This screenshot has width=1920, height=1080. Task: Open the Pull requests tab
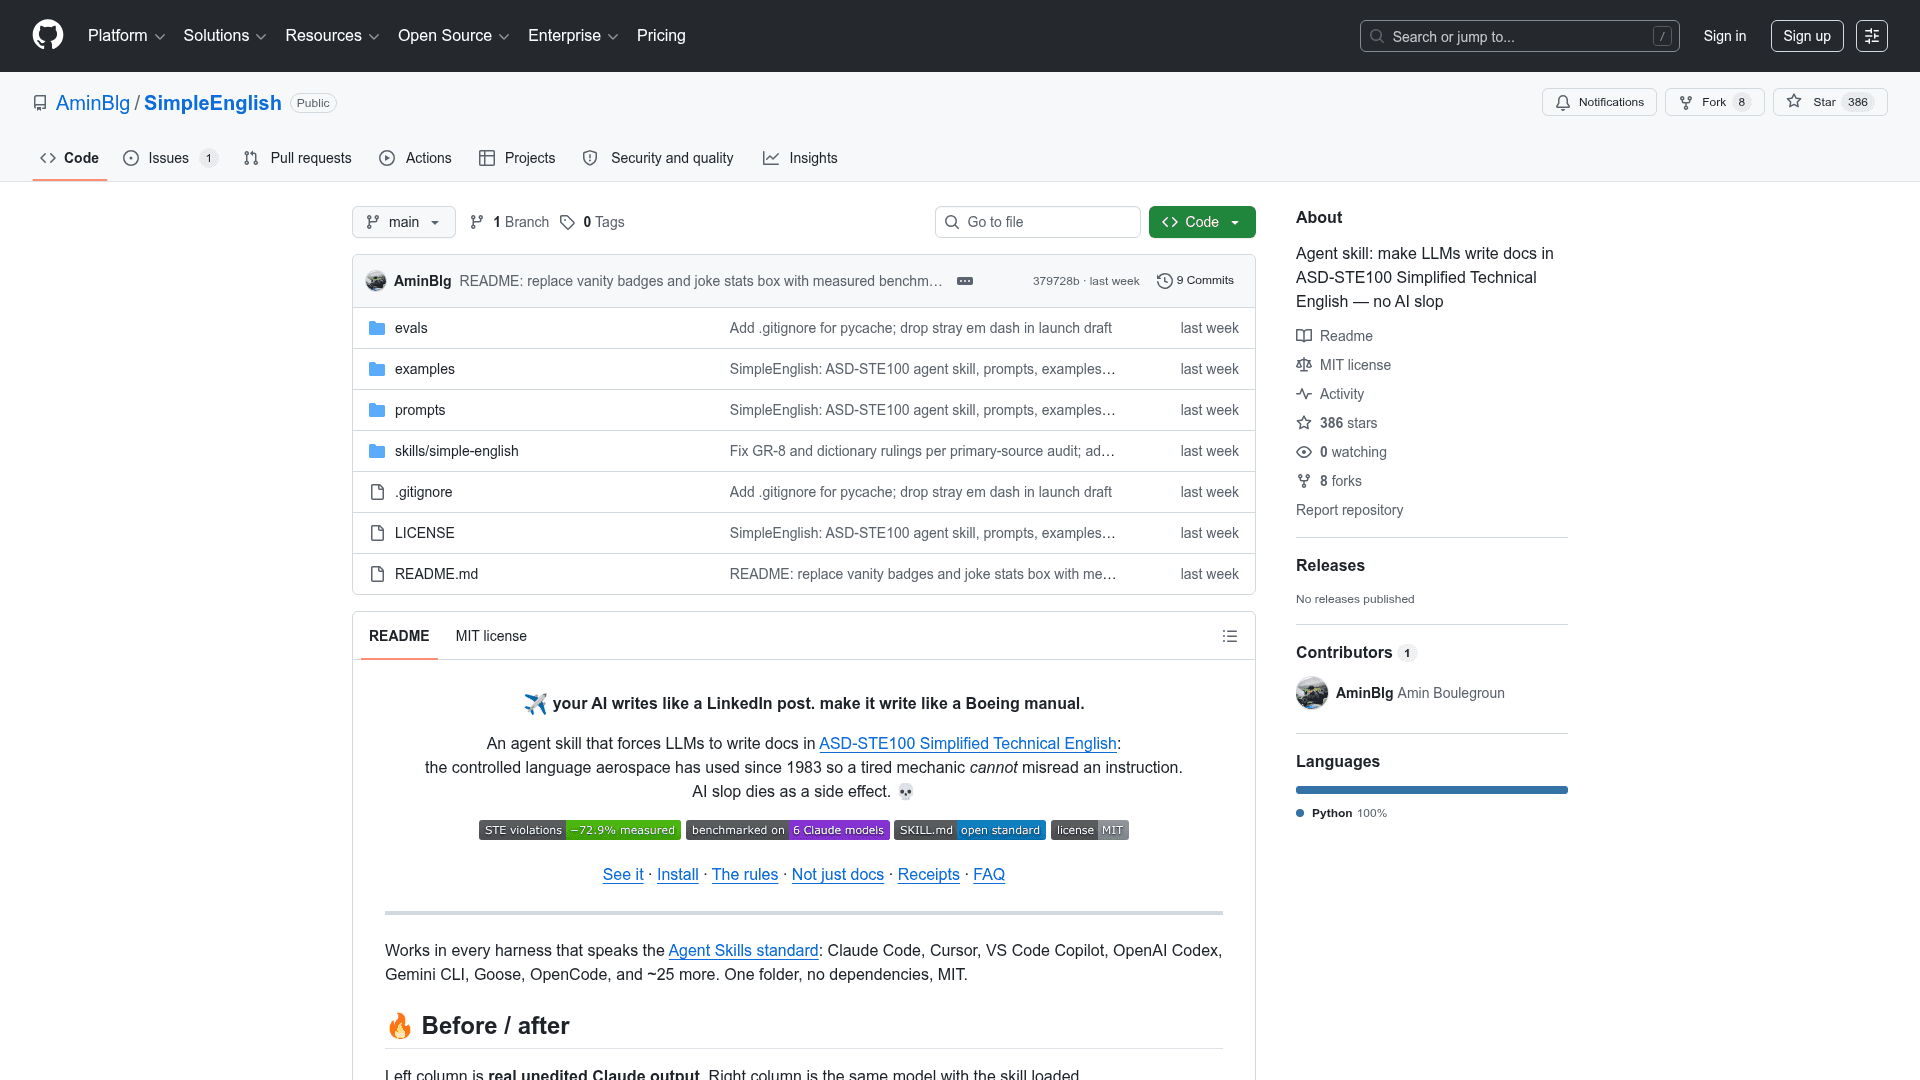click(298, 158)
